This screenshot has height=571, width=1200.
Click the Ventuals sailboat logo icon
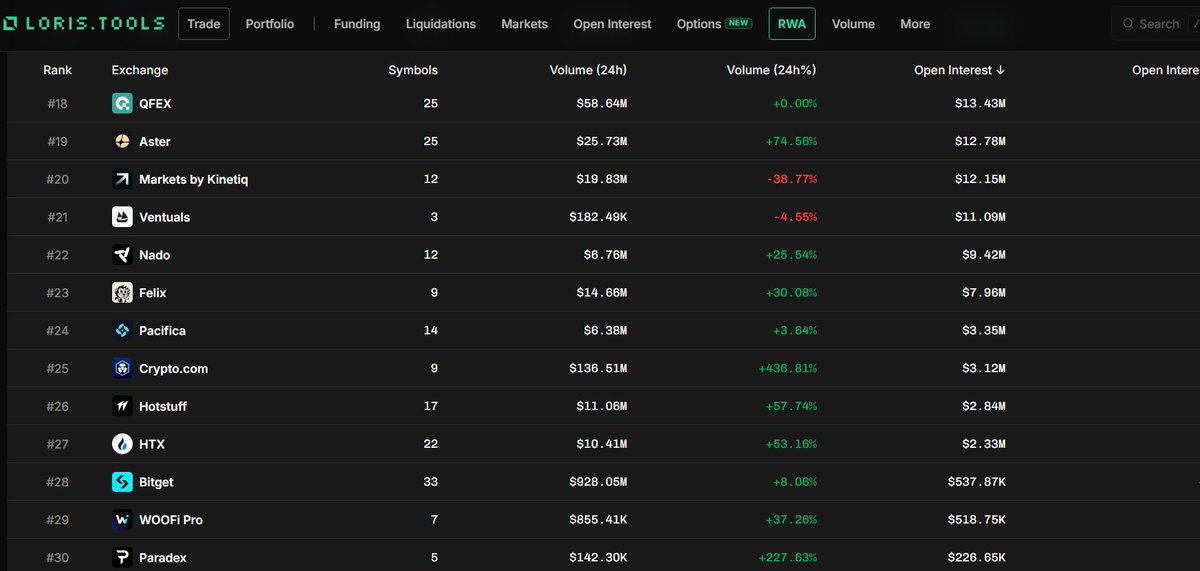click(122, 217)
